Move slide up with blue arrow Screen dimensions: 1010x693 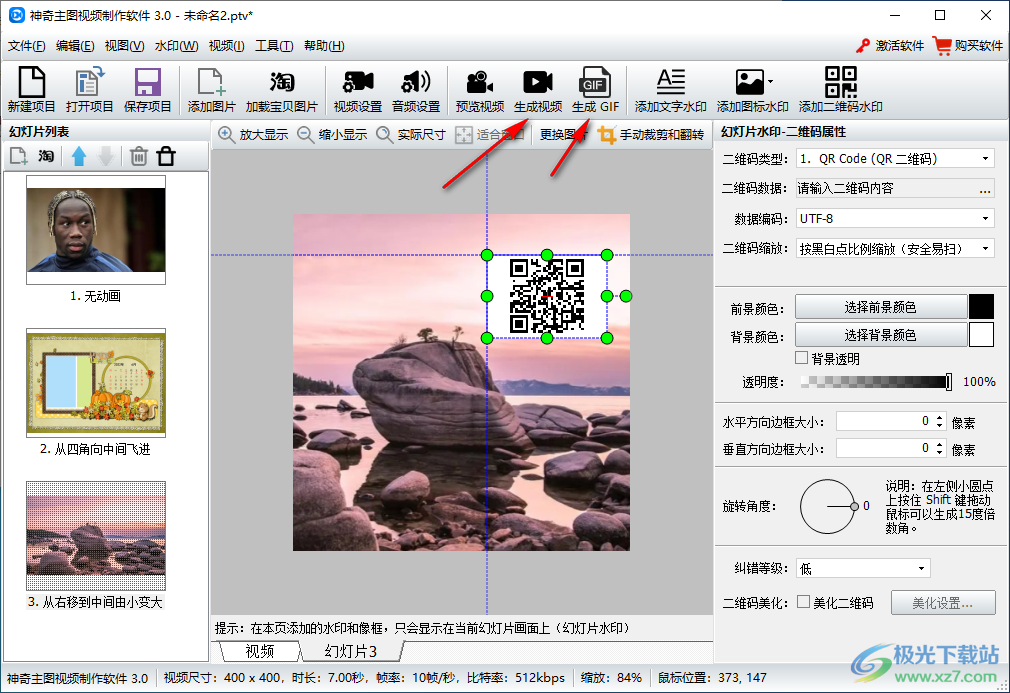79,156
